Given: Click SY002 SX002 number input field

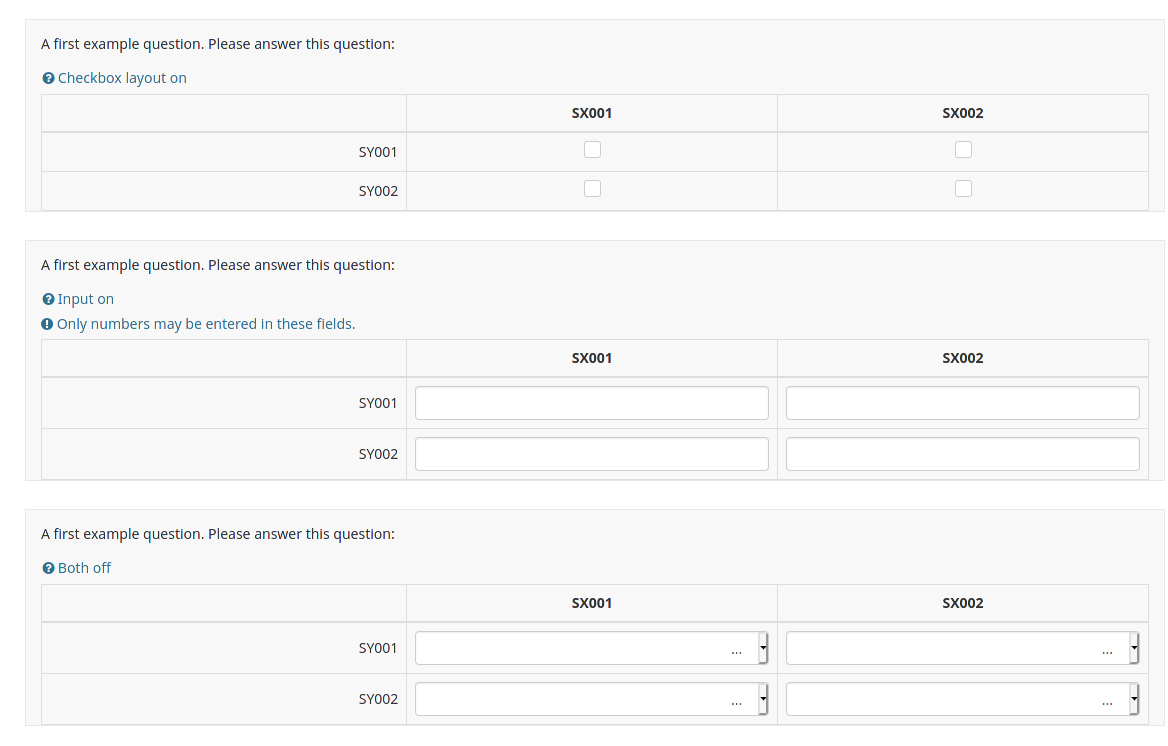Looking at the screenshot, I should point(962,454).
